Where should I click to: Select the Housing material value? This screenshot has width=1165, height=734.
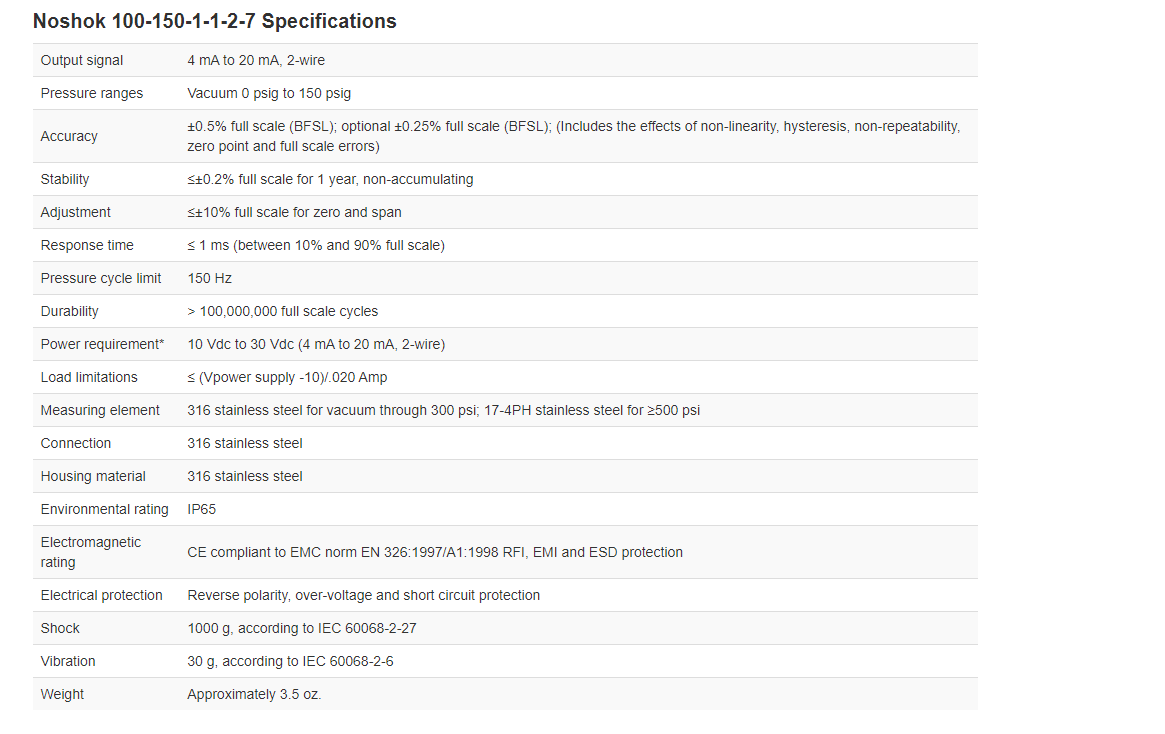(x=245, y=476)
